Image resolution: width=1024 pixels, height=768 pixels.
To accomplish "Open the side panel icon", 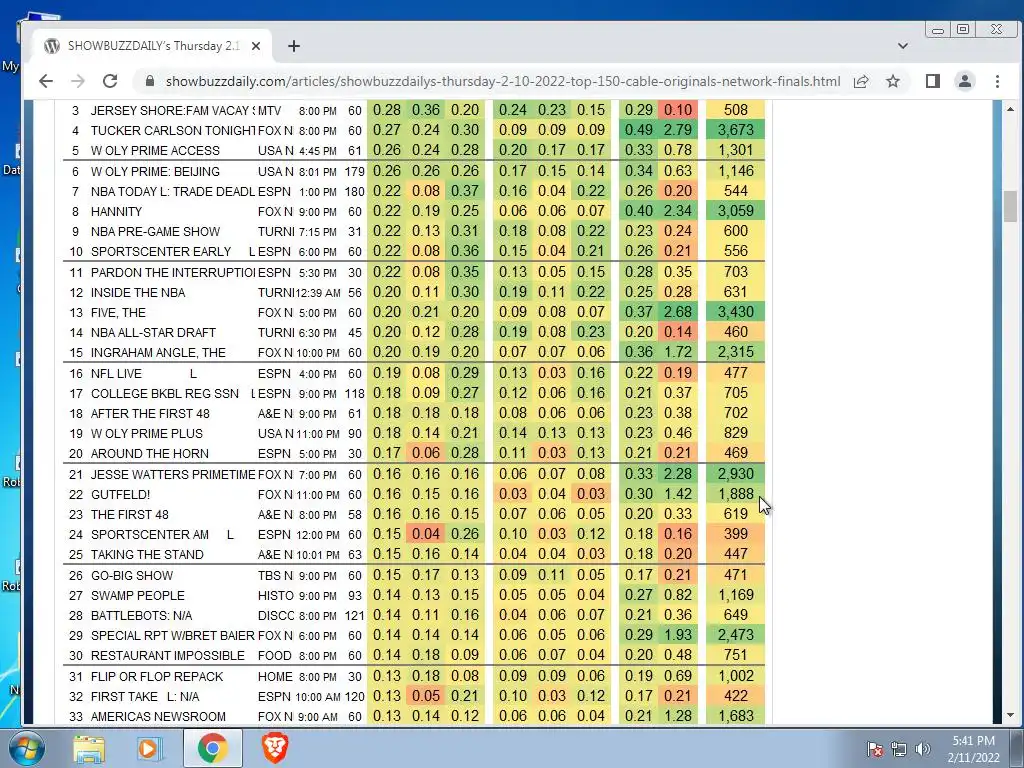I will (x=933, y=81).
